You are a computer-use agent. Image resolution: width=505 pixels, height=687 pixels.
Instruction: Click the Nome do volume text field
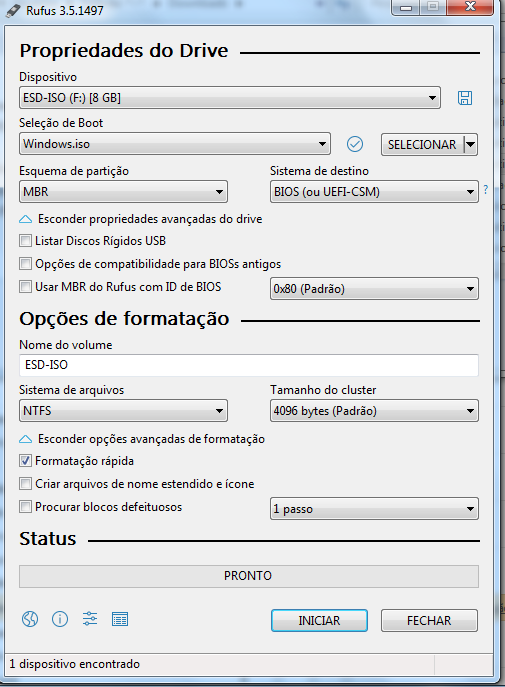point(249,365)
